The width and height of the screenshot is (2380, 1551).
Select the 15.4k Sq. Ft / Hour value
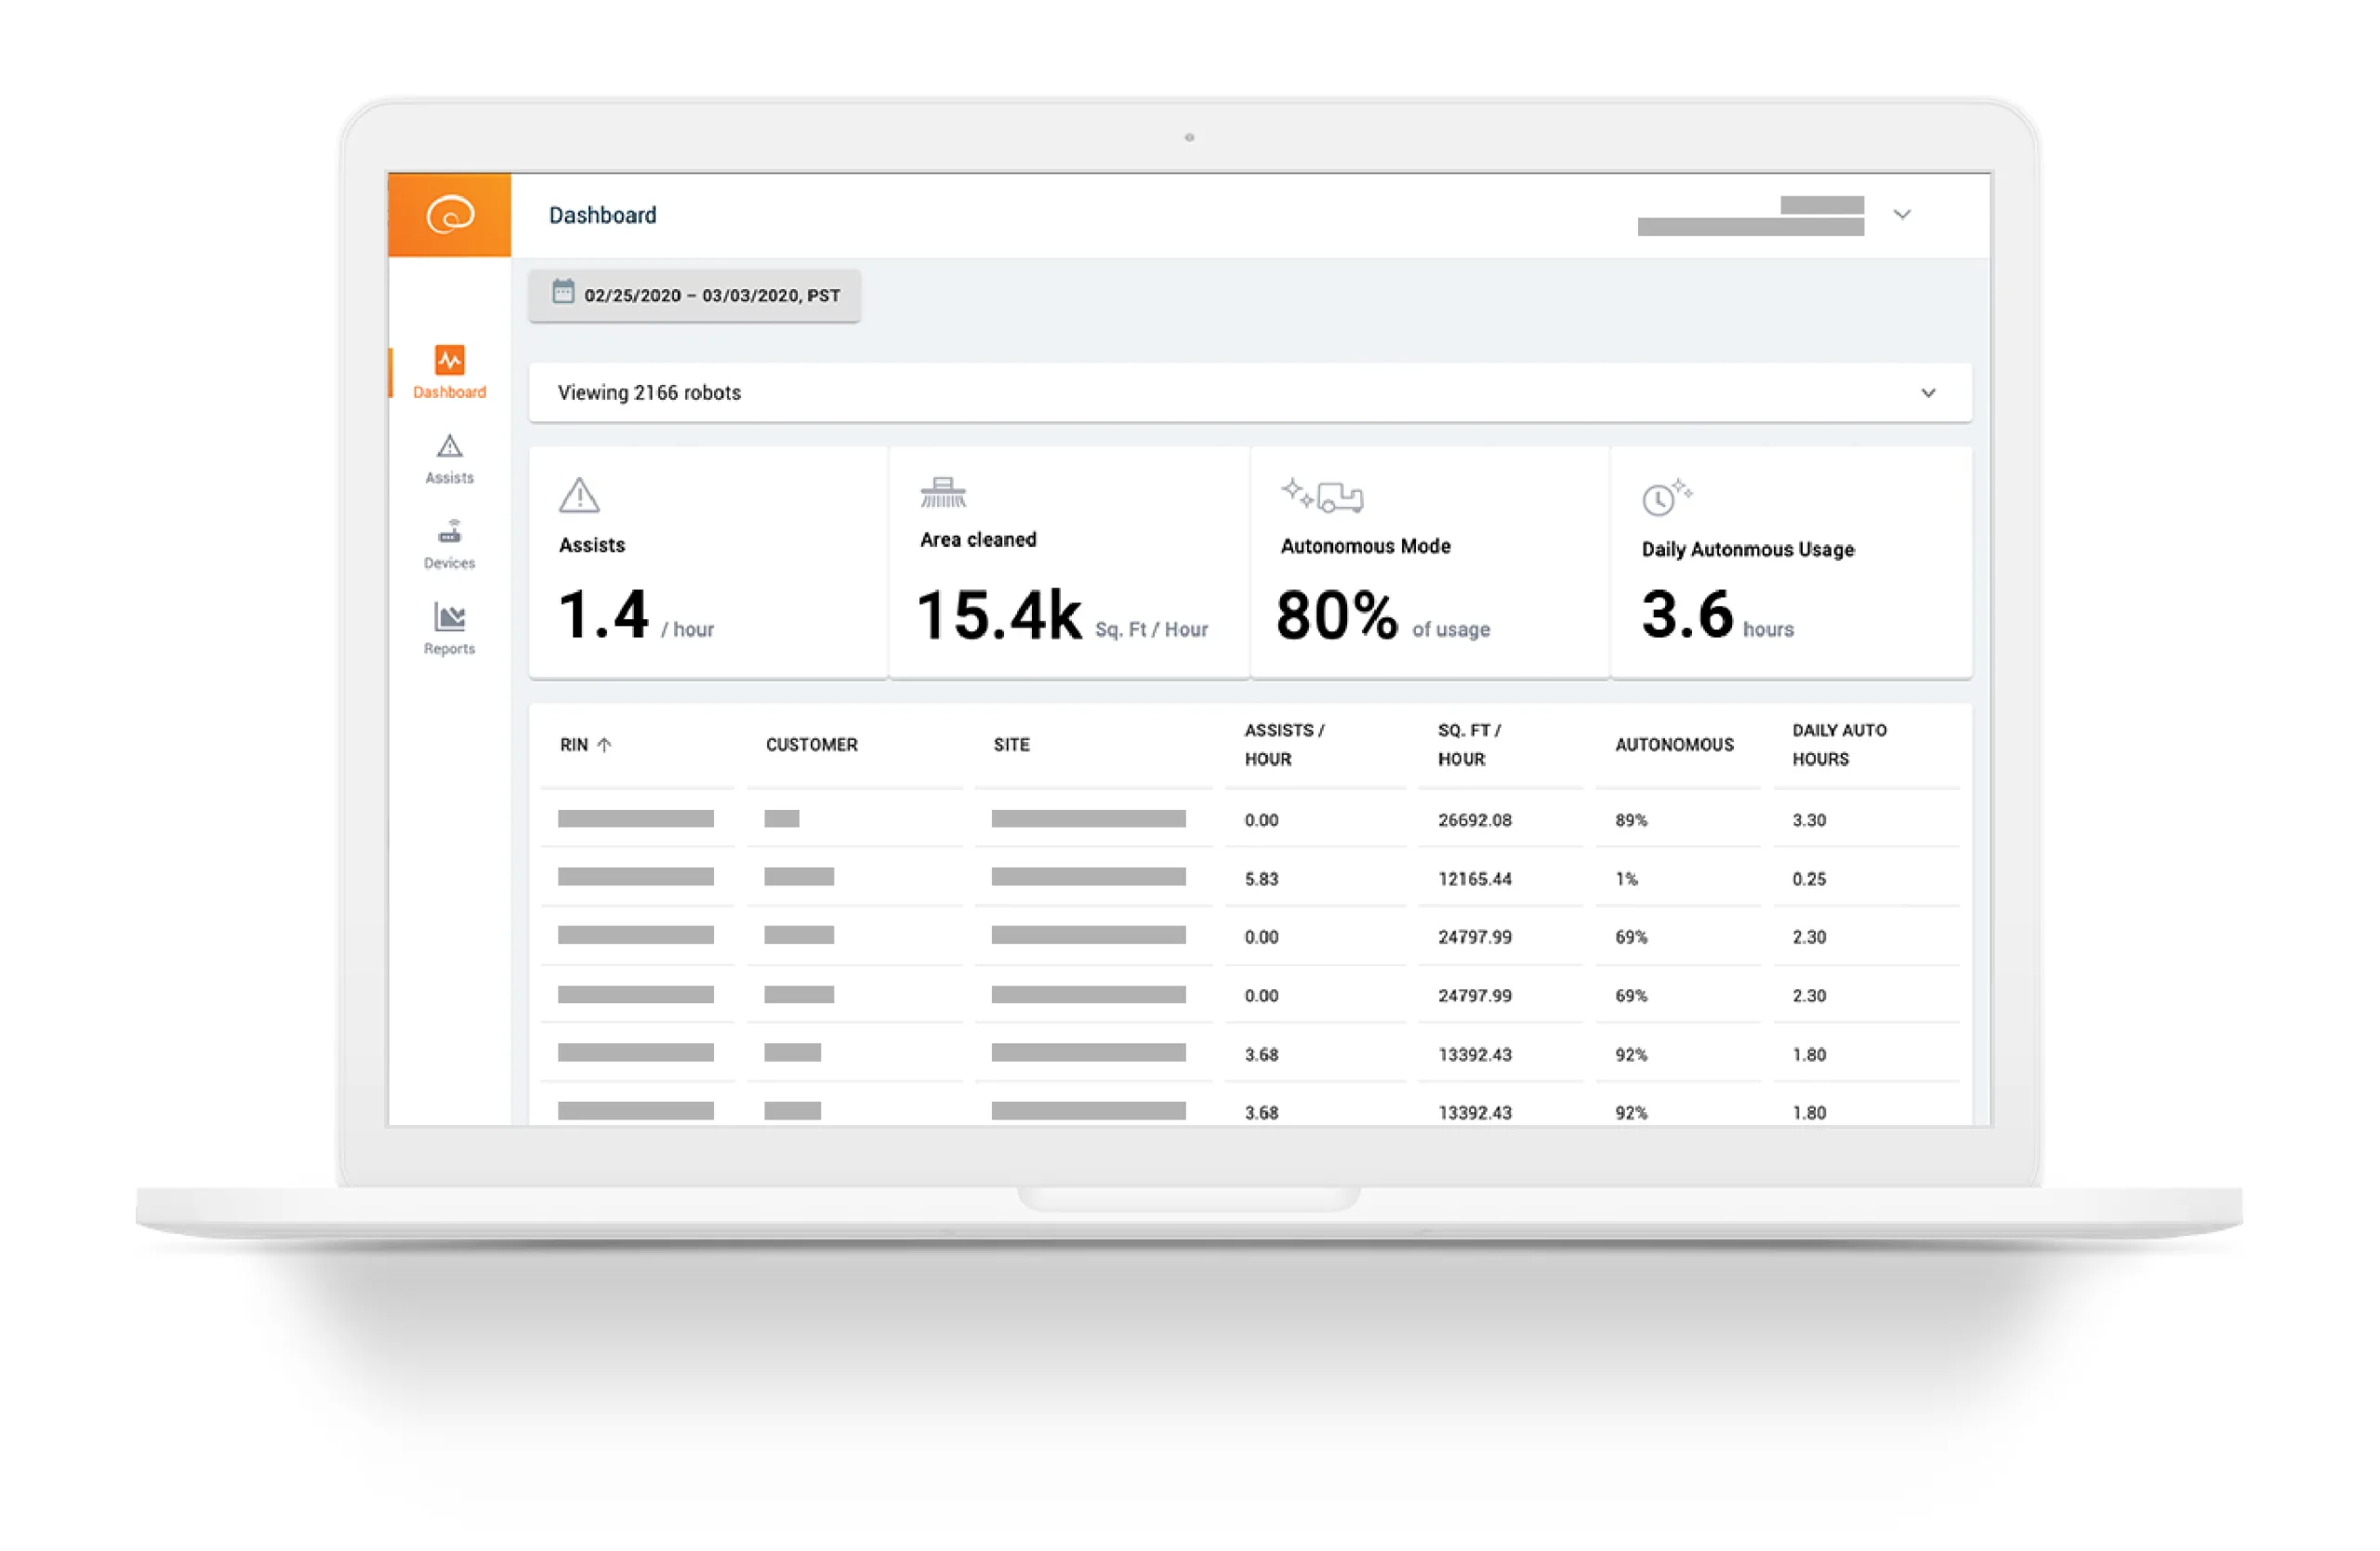[1062, 615]
